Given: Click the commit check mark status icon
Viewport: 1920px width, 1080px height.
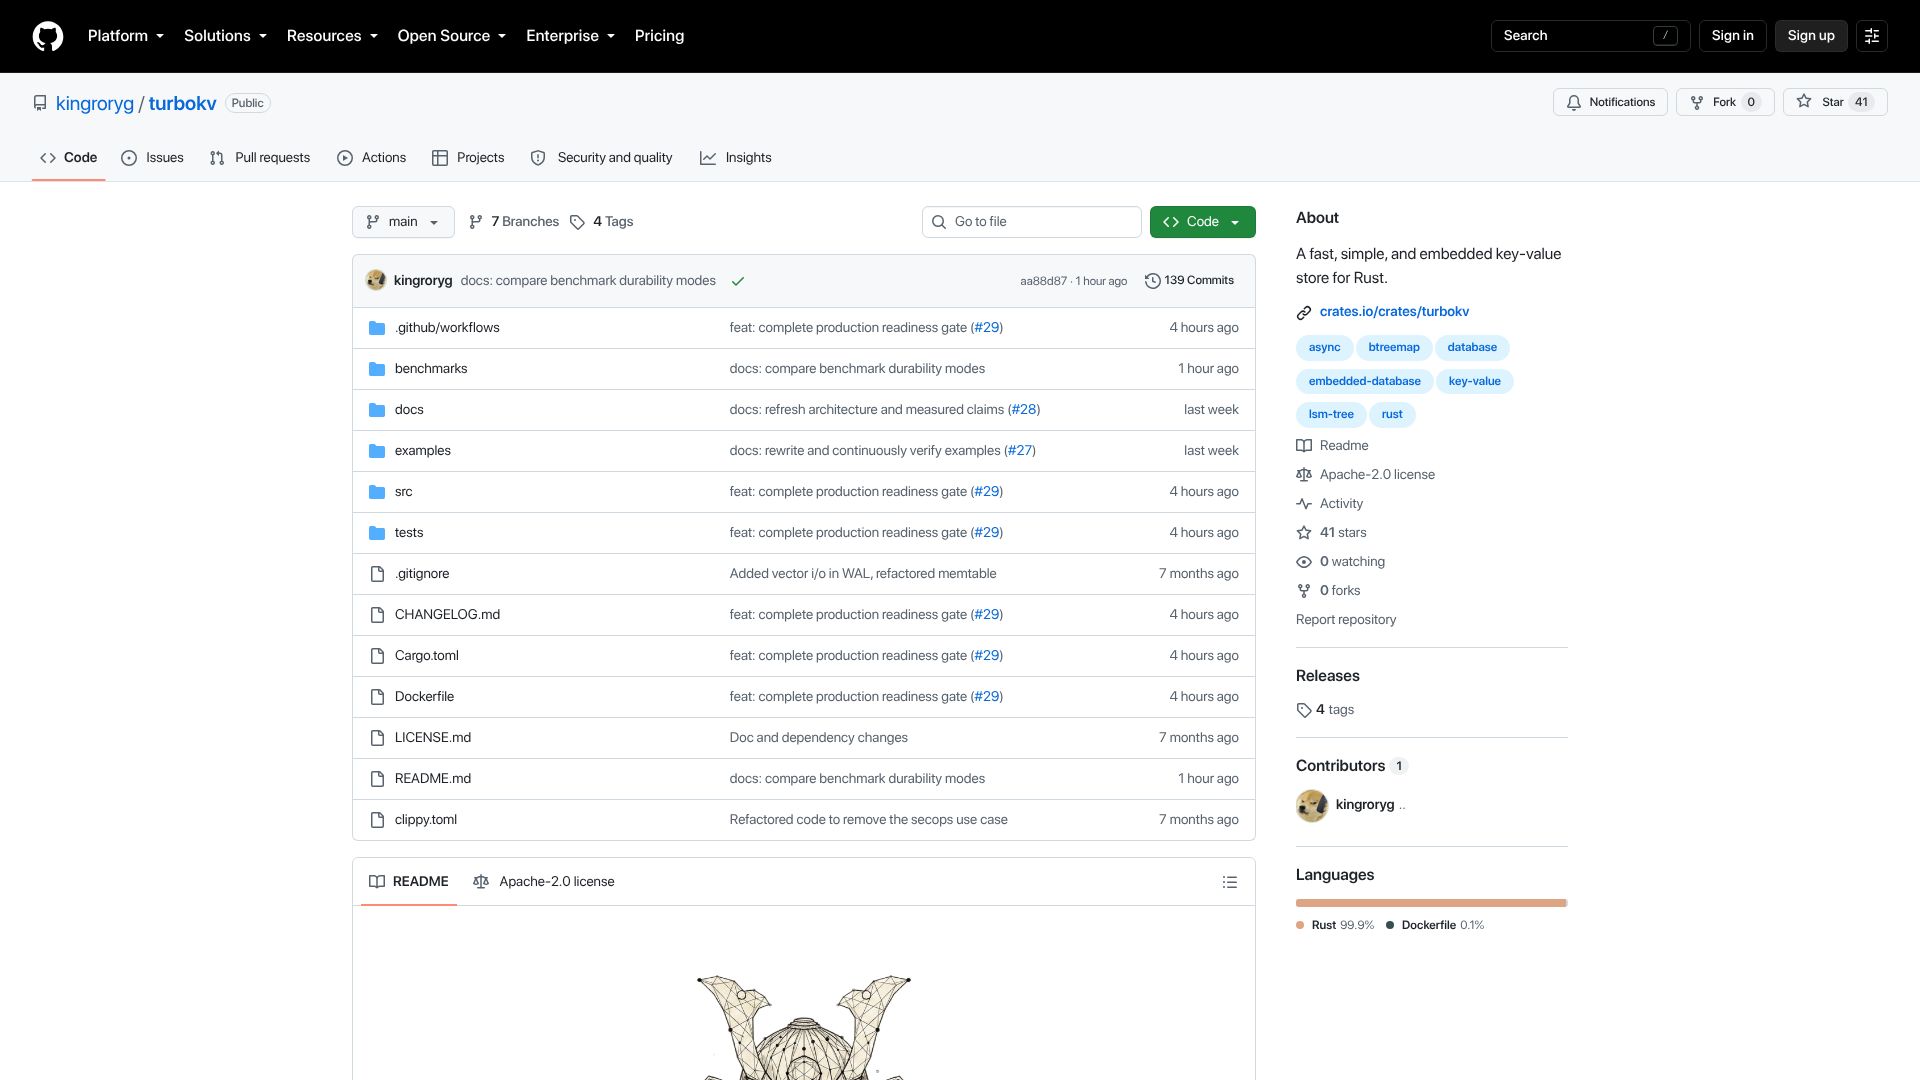Looking at the screenshot, I should (x=738, y=281).
